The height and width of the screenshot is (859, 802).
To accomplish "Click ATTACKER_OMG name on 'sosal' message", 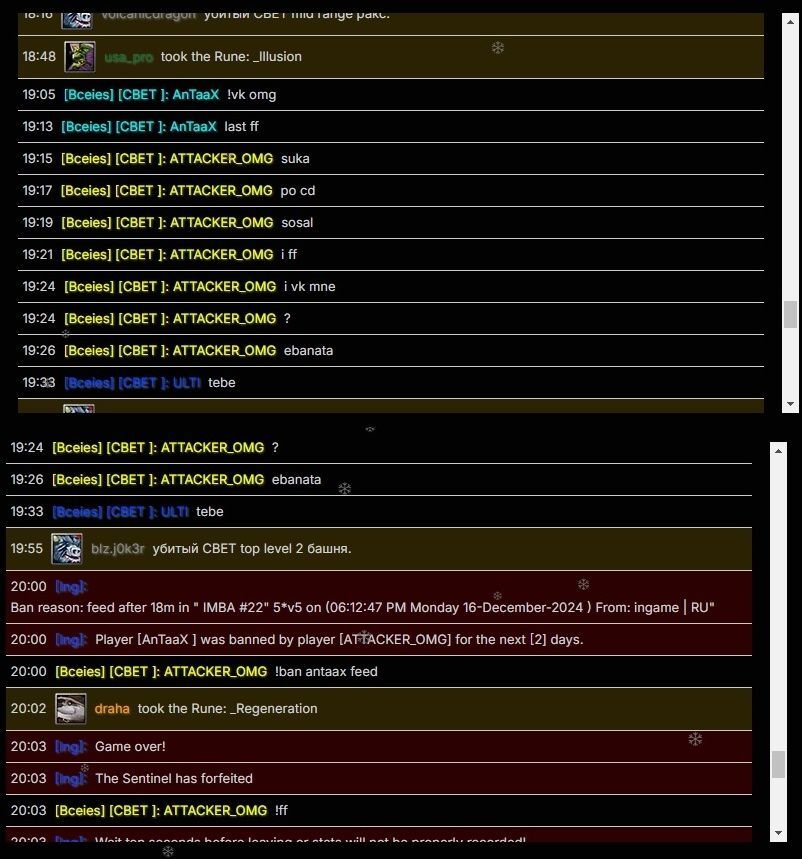I will (221, 223).
